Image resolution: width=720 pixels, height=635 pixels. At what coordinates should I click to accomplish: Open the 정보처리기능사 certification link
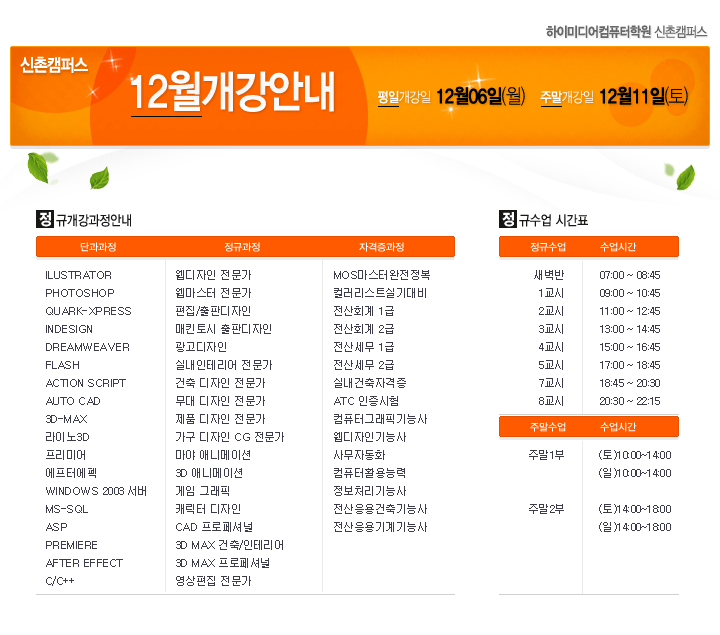(x=369, y=491)
